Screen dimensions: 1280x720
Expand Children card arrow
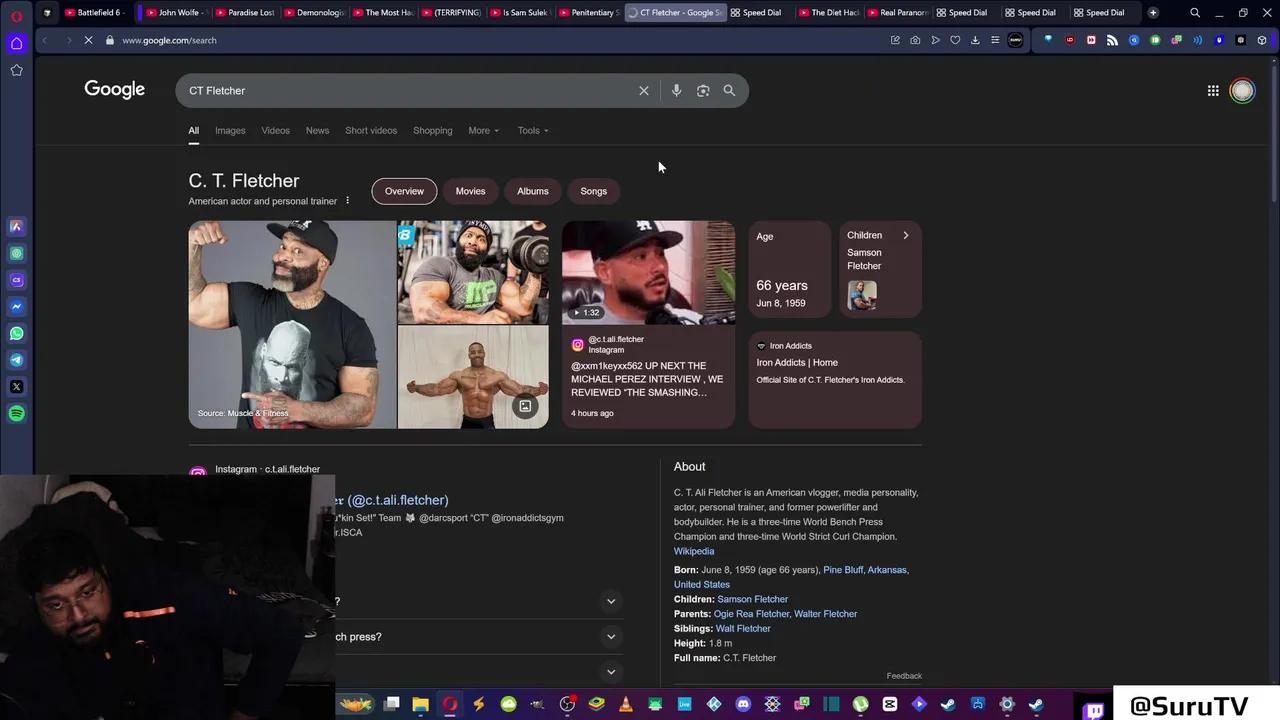click(906, 236)
